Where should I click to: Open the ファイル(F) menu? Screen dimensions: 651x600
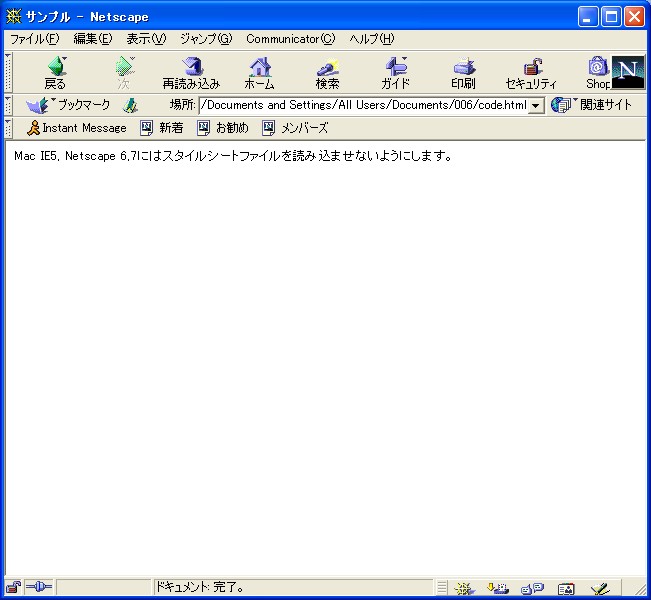click(34, 39)
